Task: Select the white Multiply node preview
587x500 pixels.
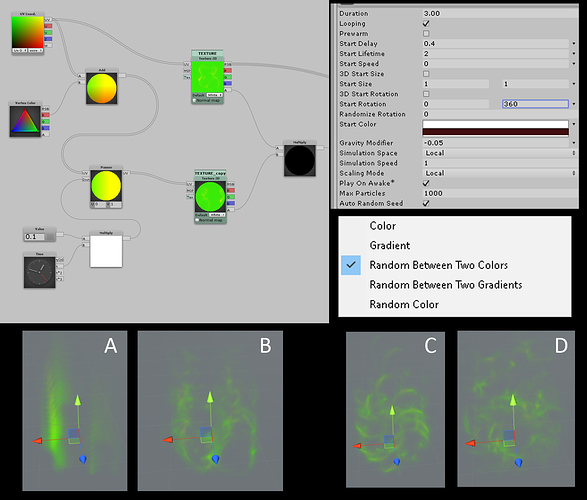Action: pyautogui.click(x=106, y=251)
